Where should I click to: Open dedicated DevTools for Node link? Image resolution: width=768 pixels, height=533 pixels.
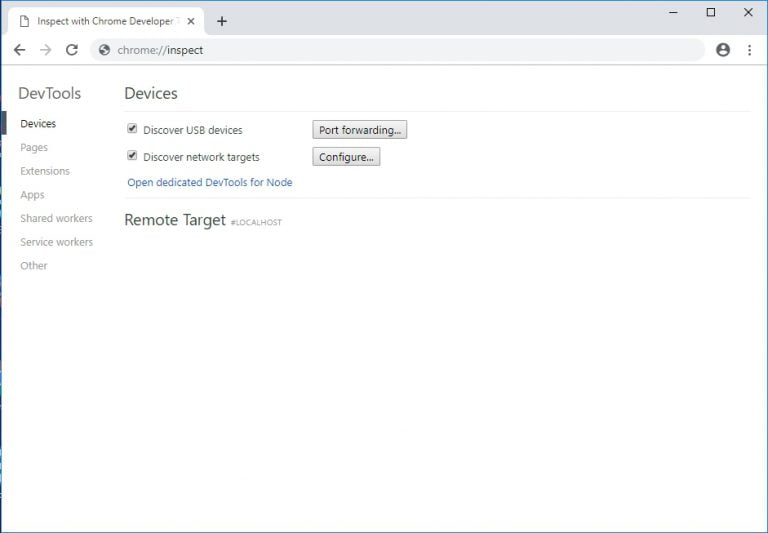click(x=210, y=183)
